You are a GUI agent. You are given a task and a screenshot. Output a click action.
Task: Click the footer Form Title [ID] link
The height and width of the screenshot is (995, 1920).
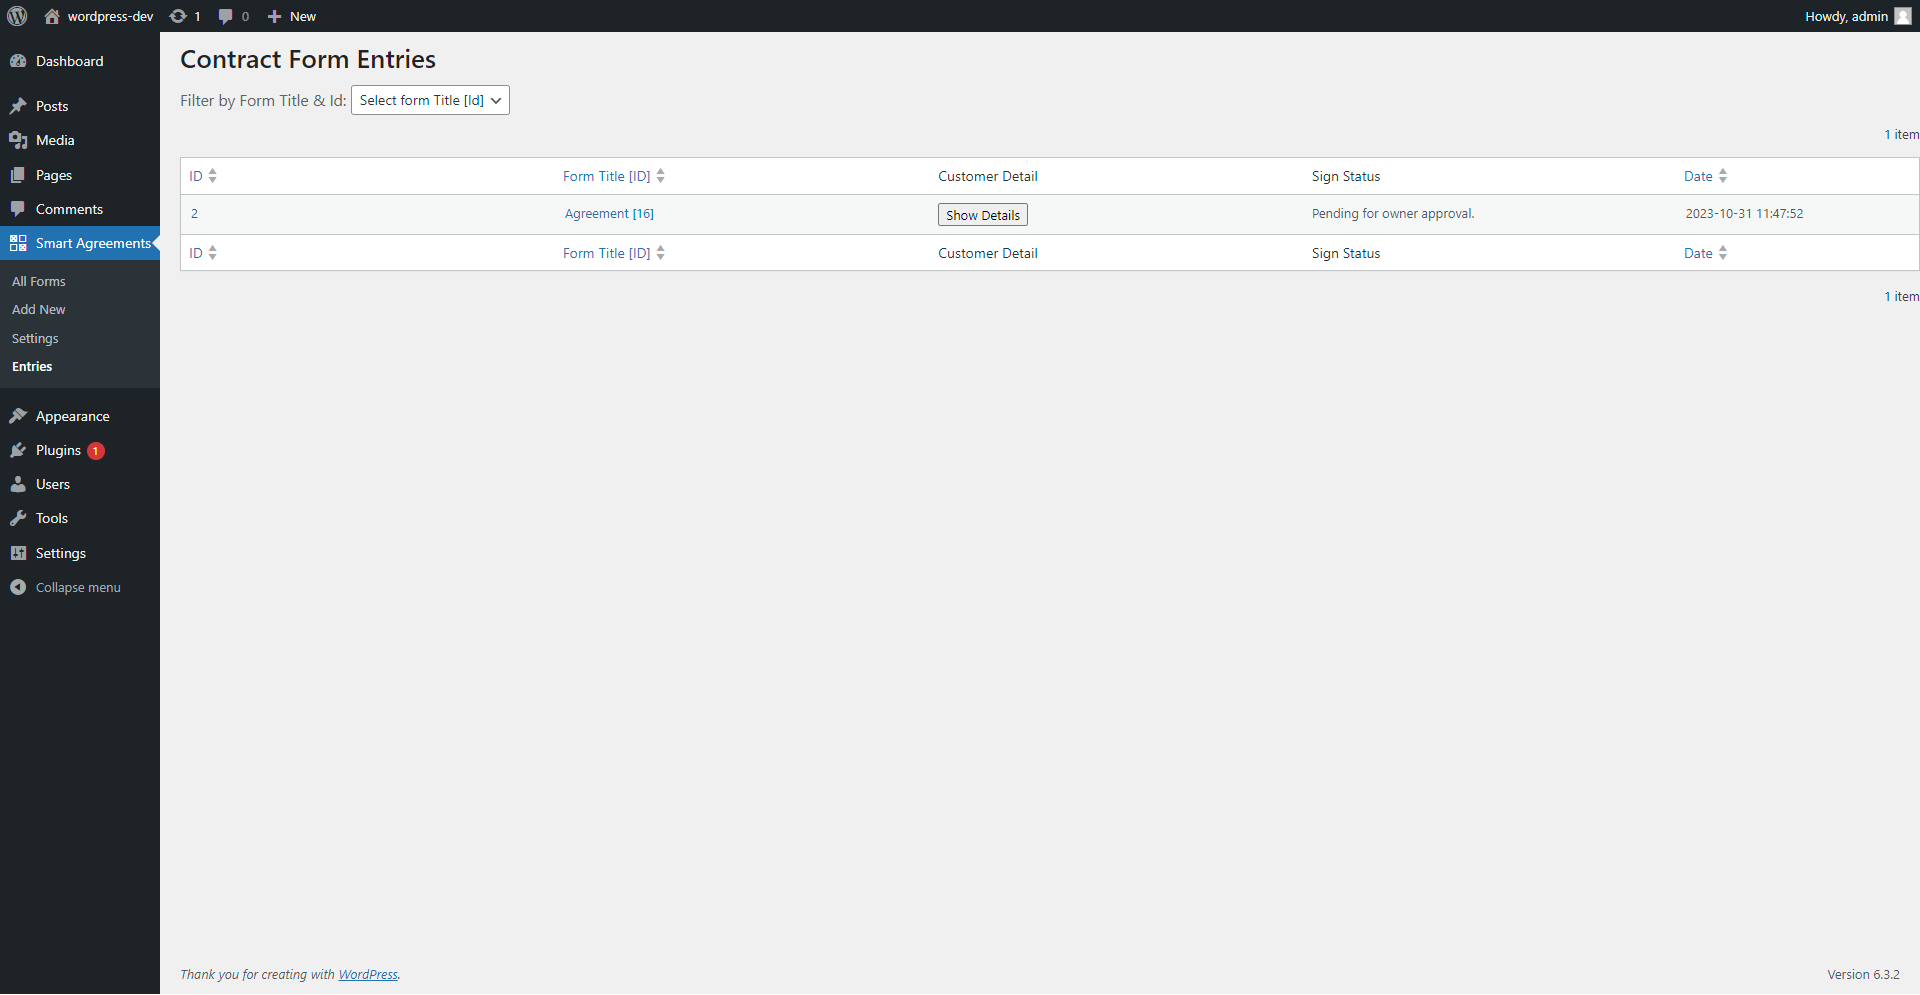[606, 253]
